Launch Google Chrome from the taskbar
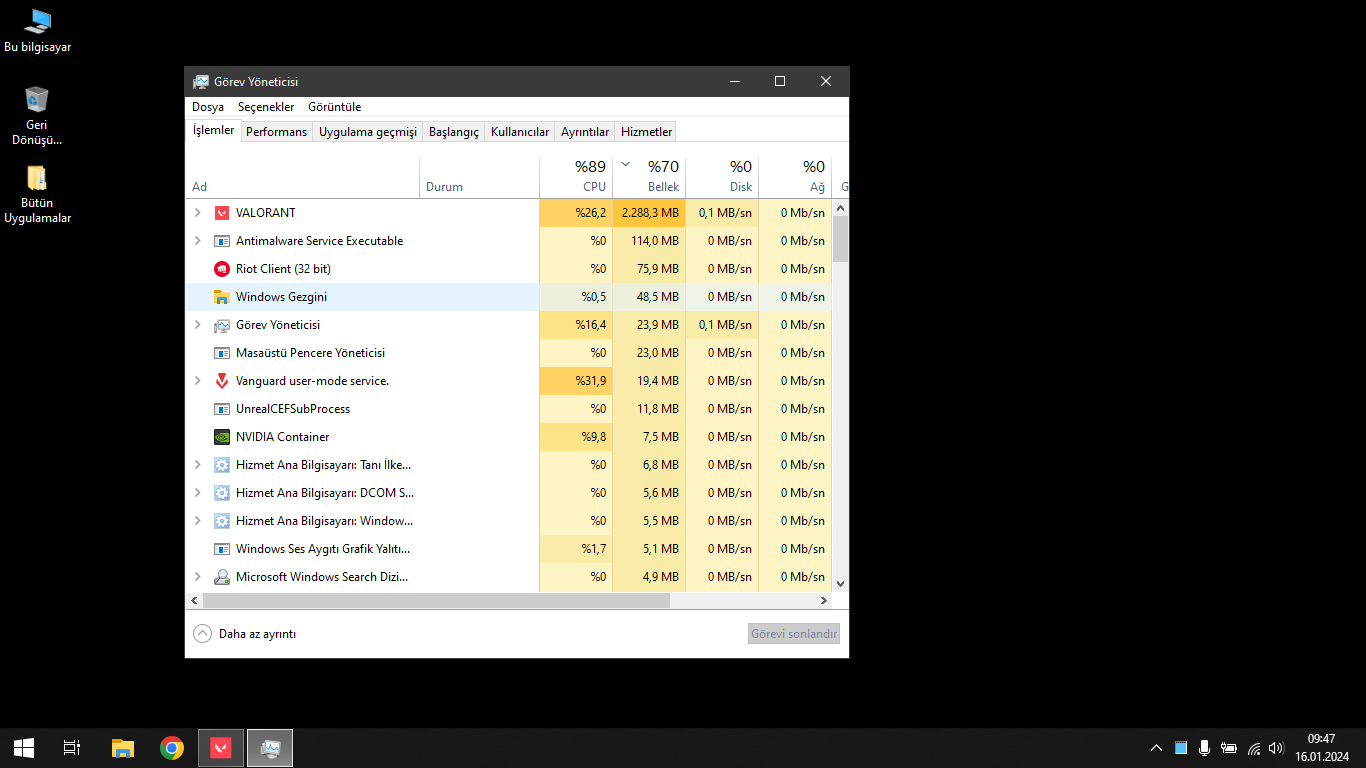 pyautogui.click(x=172, y=748)
